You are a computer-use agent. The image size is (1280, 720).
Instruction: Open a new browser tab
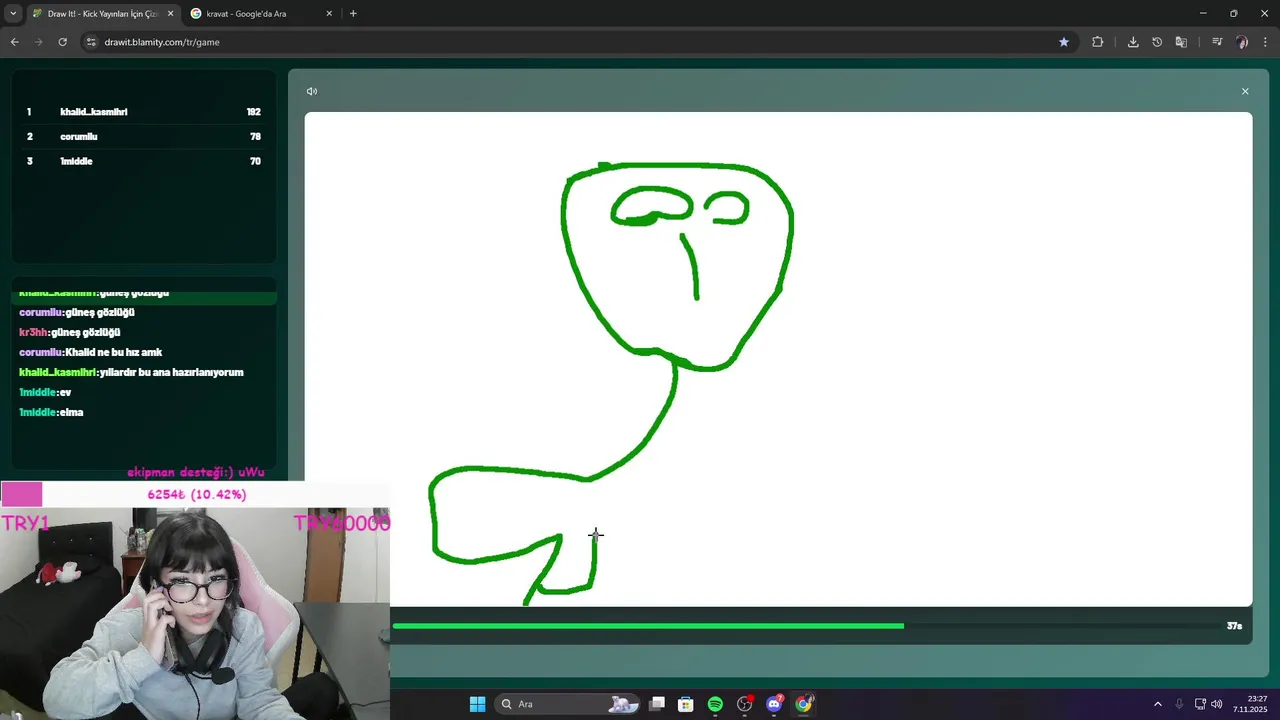(353, 14)
